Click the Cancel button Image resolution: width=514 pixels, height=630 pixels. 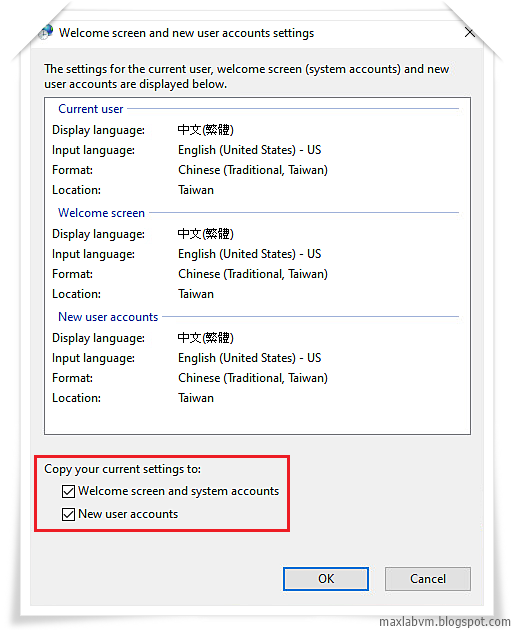click(428, 579)
